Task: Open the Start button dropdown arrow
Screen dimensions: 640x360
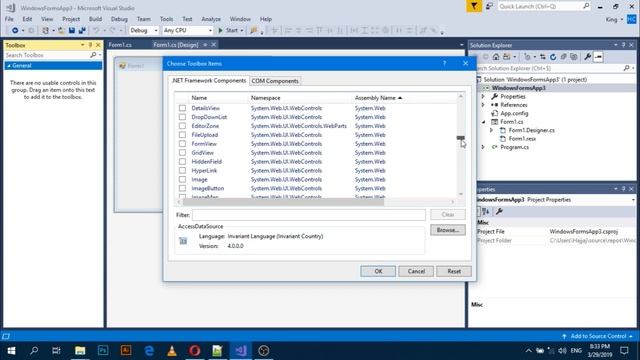Action: click(x=242, y=31)
